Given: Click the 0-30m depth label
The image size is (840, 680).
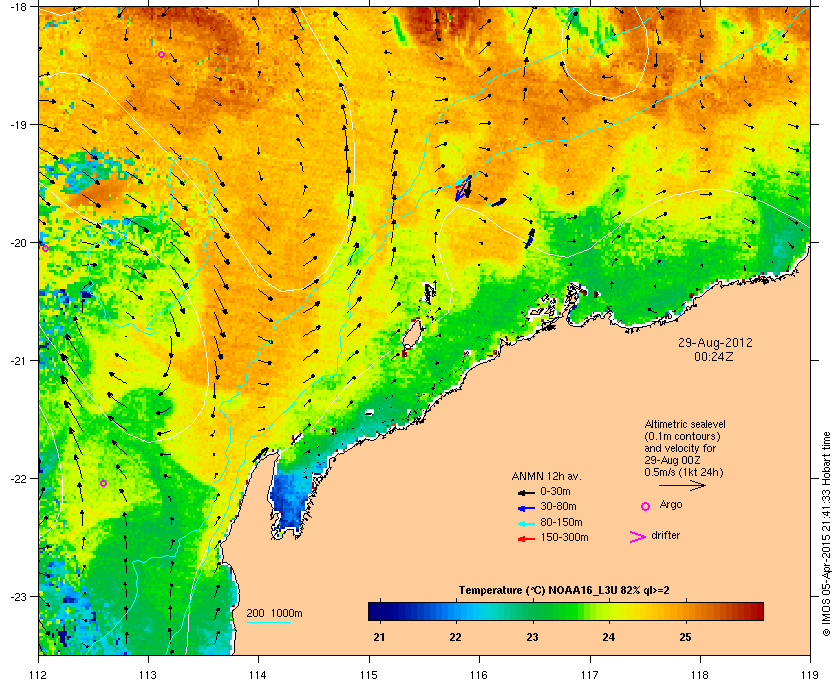Looking at the screenshot, I should click(x=555, y=491).
